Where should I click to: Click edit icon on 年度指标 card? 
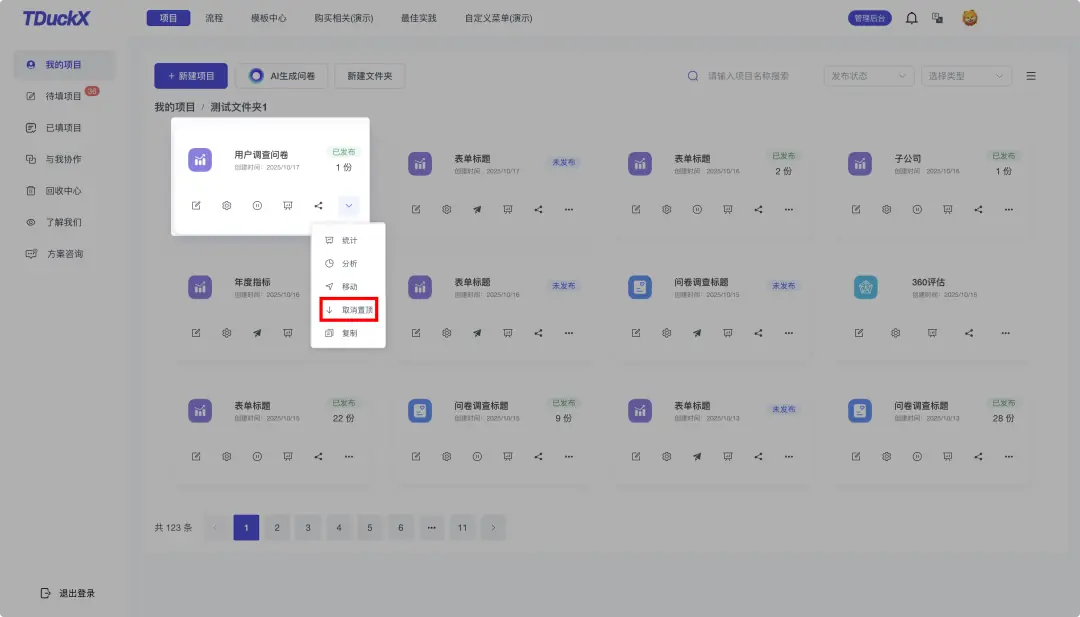196,333
